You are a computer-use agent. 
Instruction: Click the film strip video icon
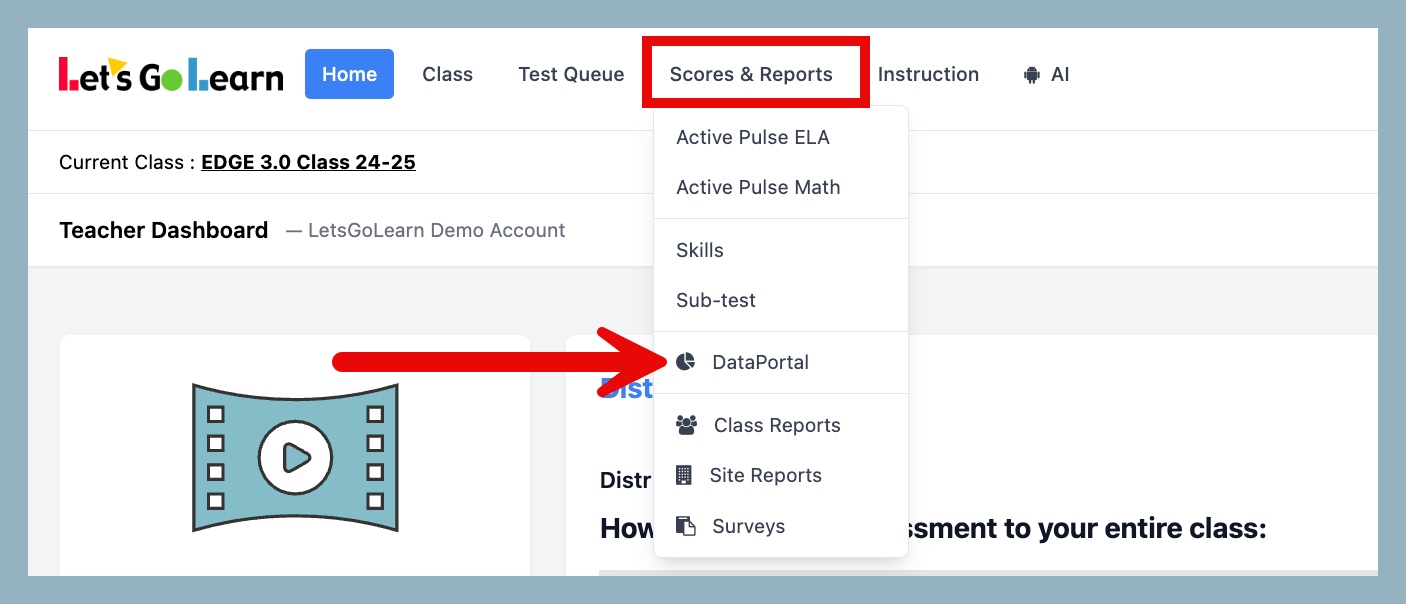pyautogui.click(x=295, y=457)
